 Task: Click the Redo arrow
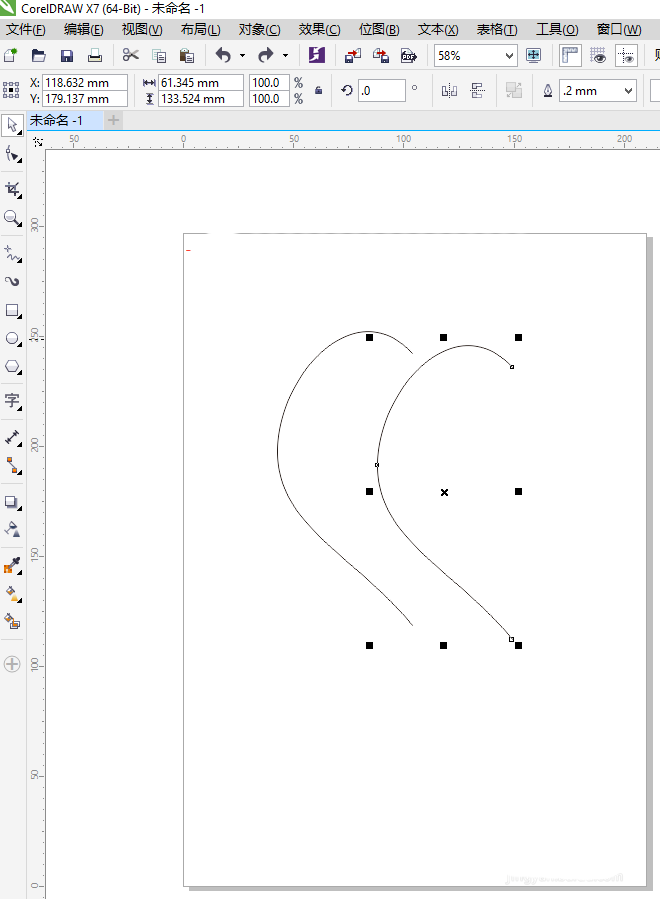(x=265, y=56)
